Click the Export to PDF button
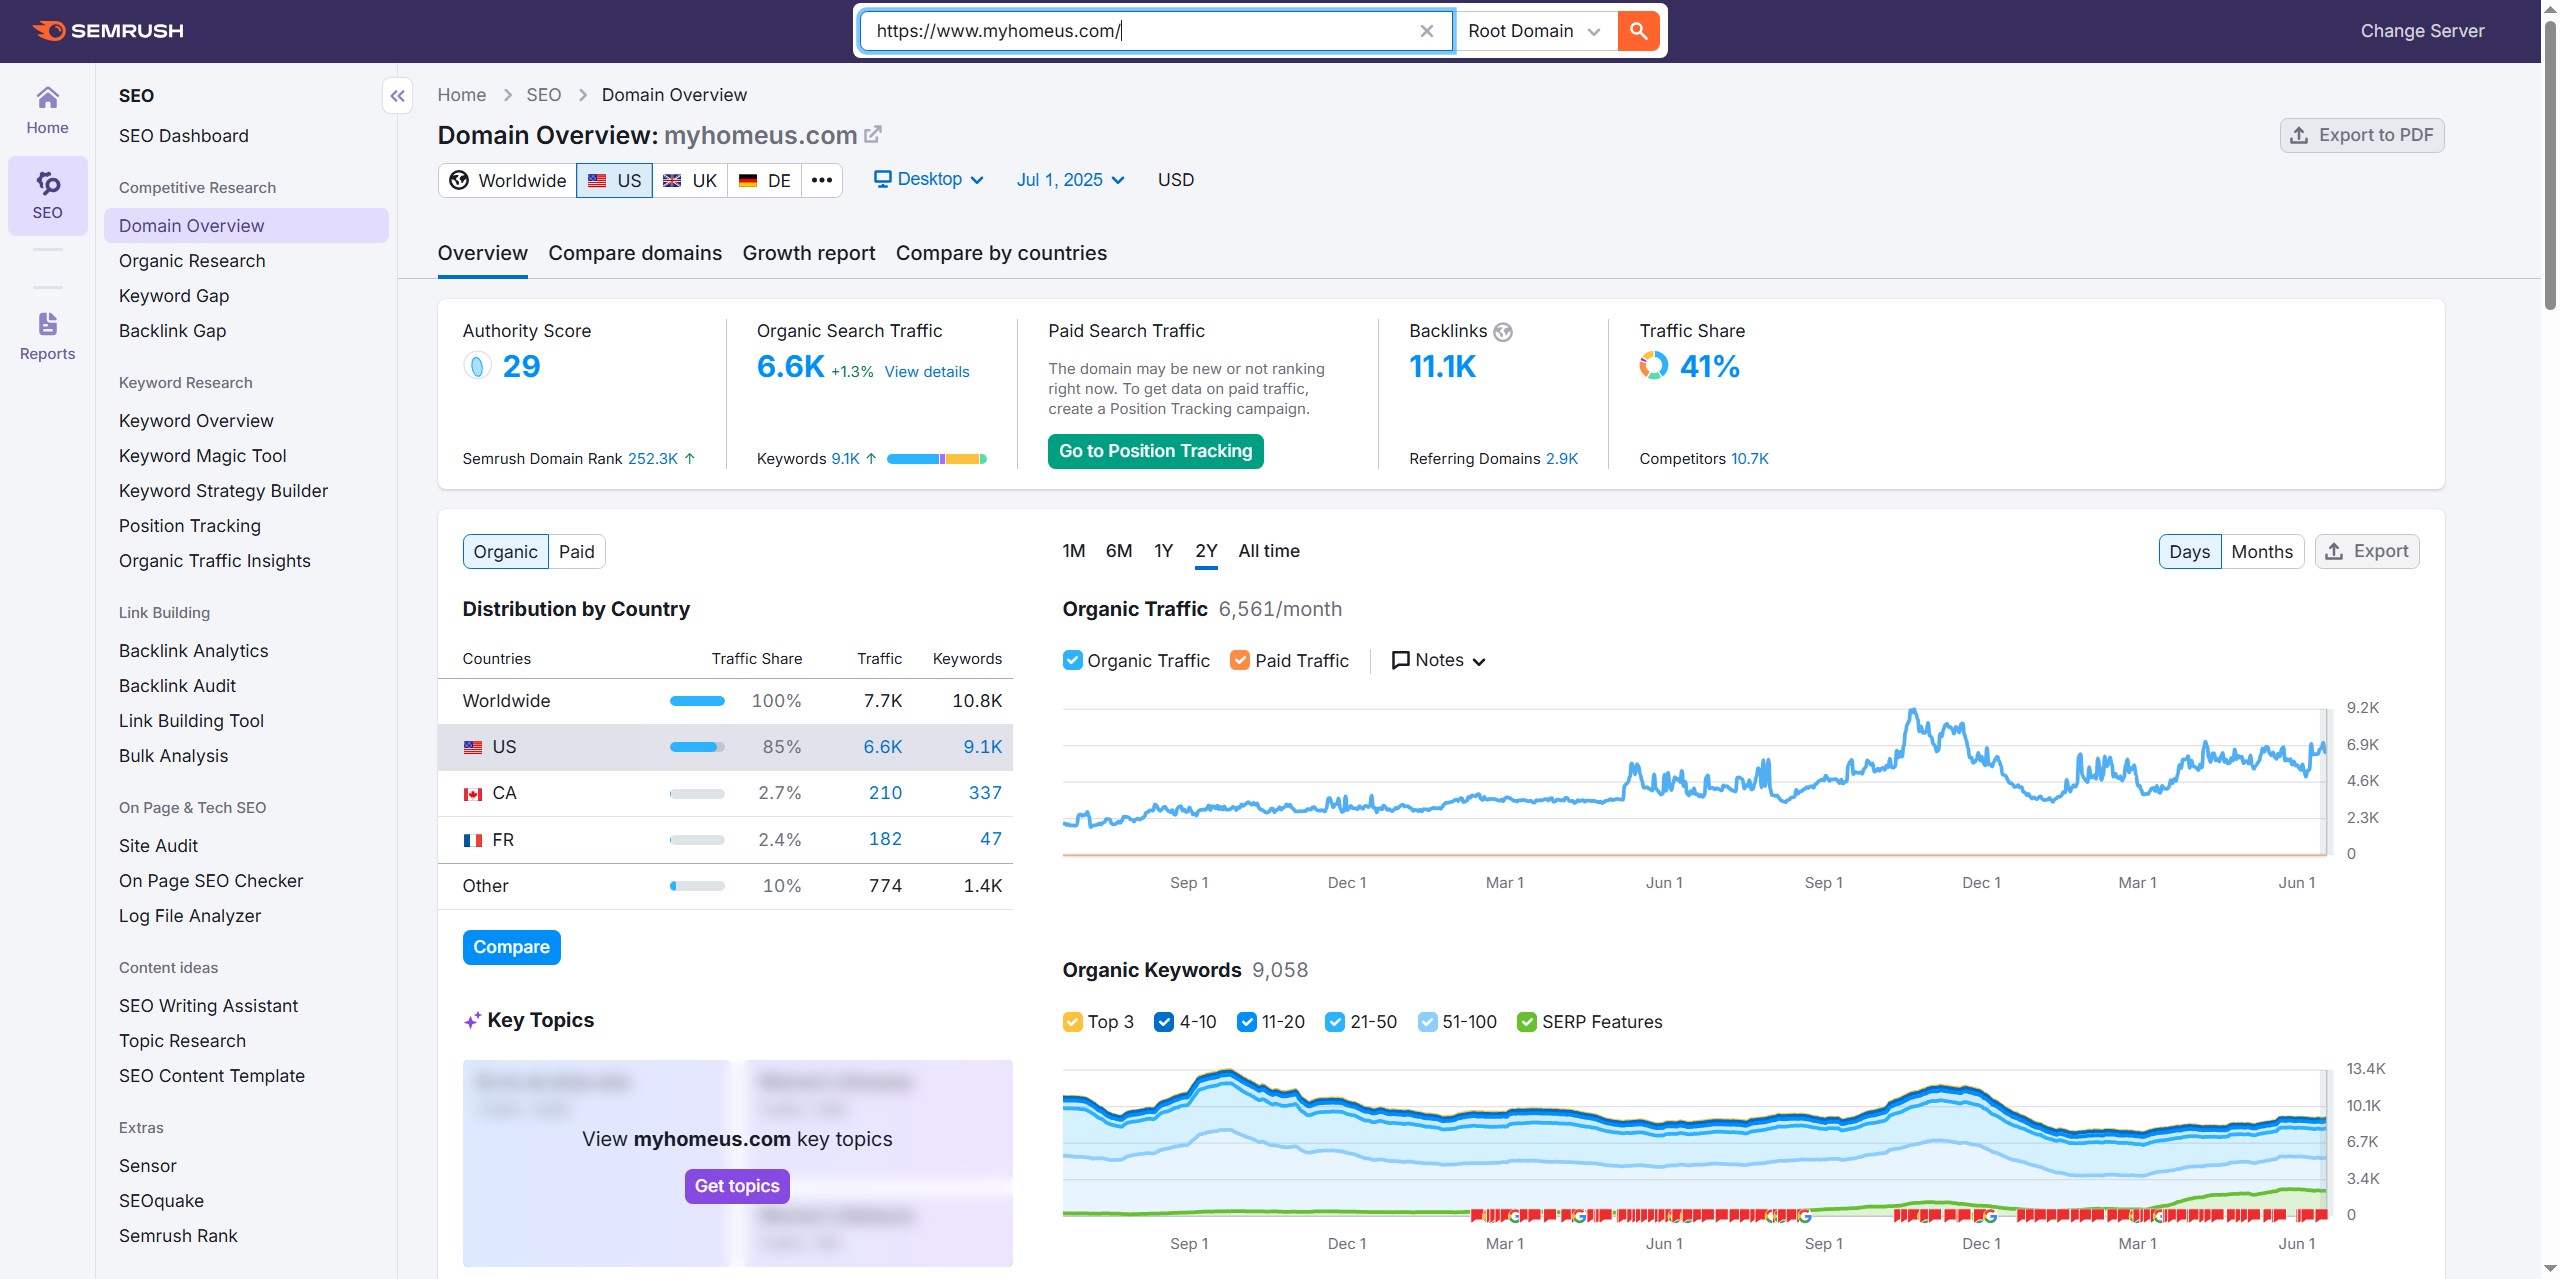Image resolution: width=2560 pixels, height=1279 pixels. click(2362, 135)
